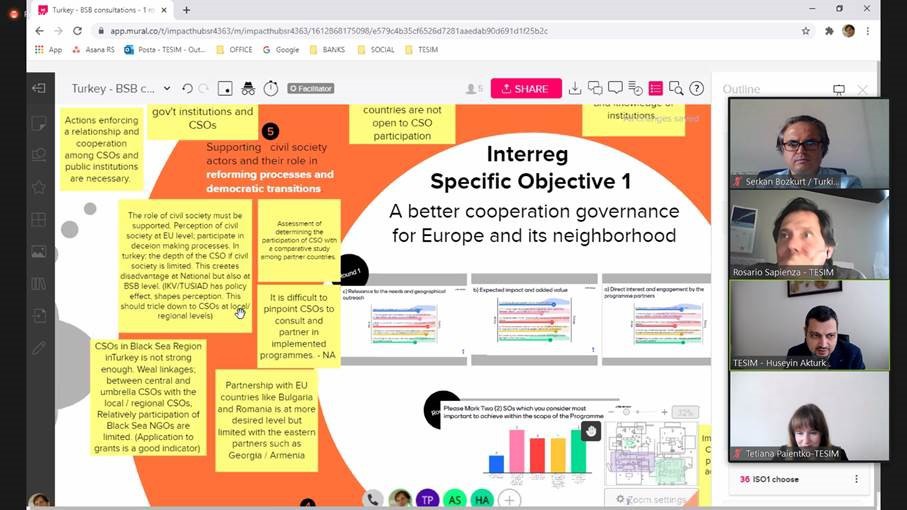Image resolution: width=907 pixels, height=510 pixels.
Task: Toggle the Facilitator badge
Action: pos(310,88)
